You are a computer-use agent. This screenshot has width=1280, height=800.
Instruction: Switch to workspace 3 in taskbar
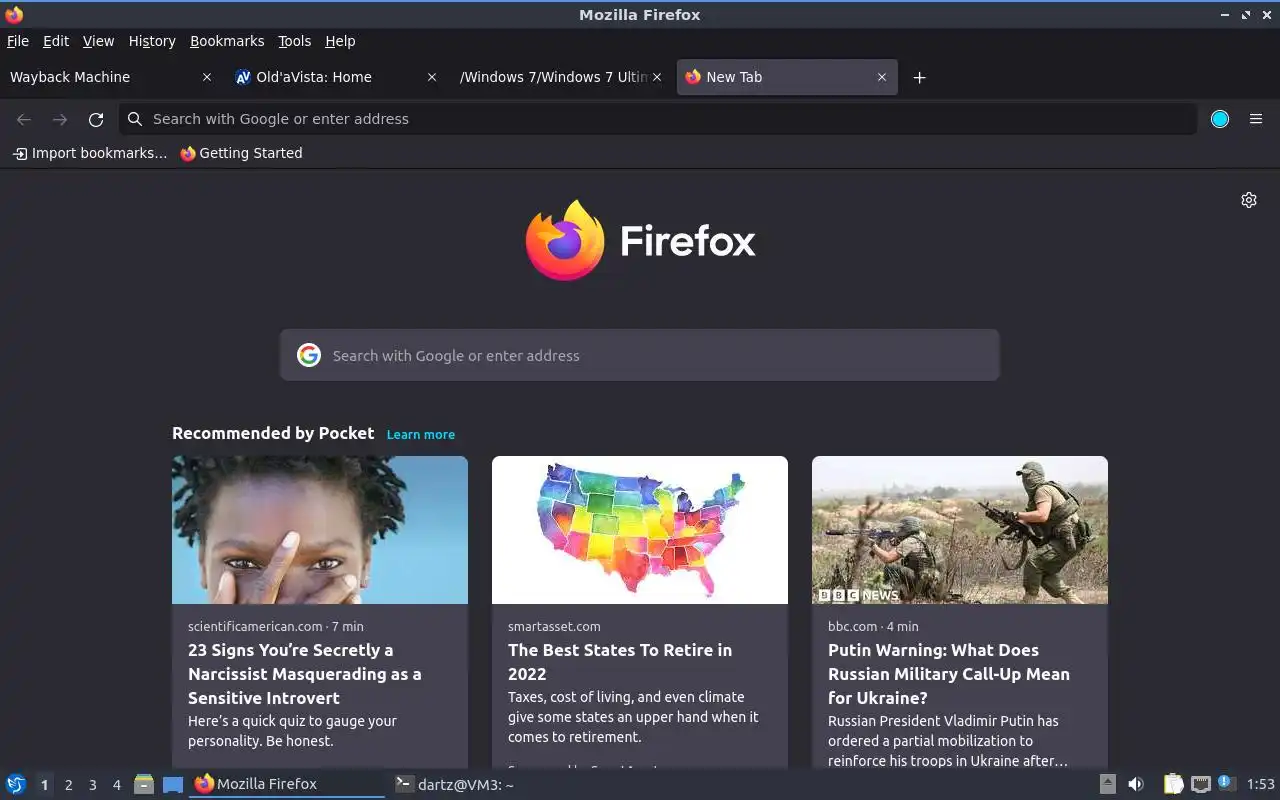92,785
